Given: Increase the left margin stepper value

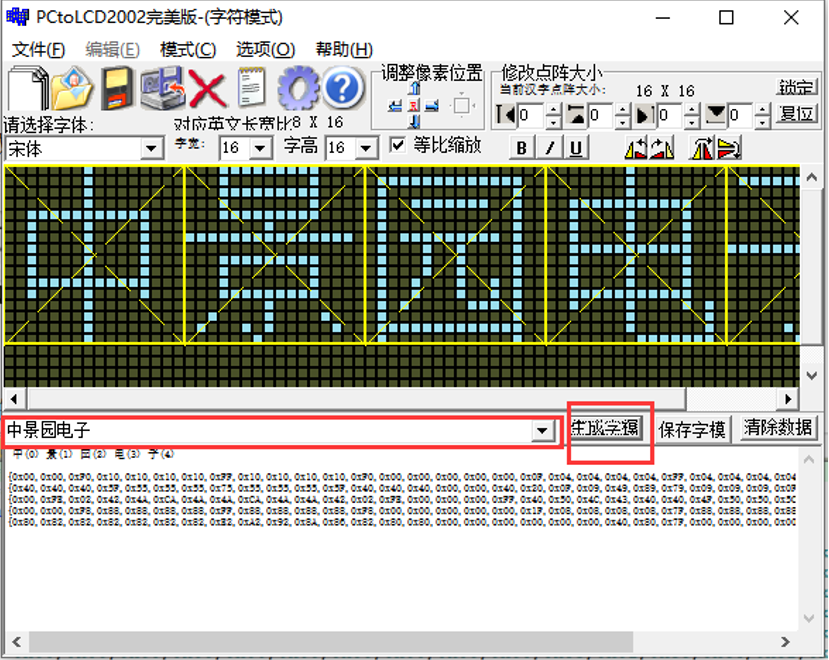Looking at the screenshot, I should pyautogui.click(x=553, y=109).
